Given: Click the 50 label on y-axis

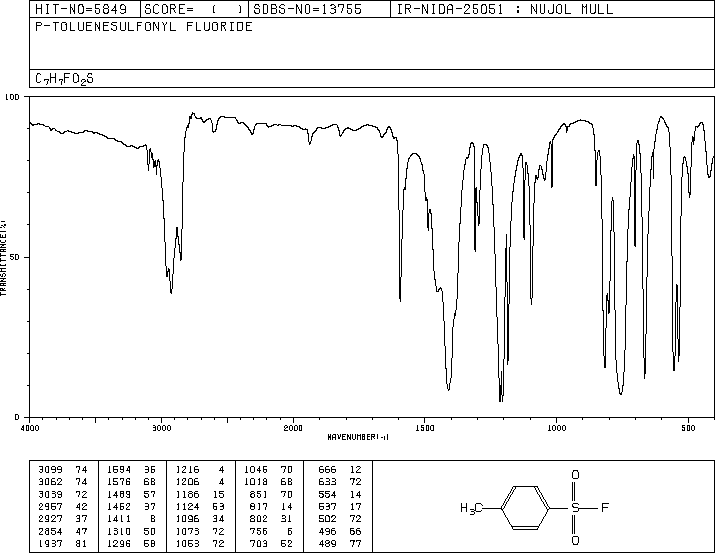Looking at the screenshot, I should [15, 257].
